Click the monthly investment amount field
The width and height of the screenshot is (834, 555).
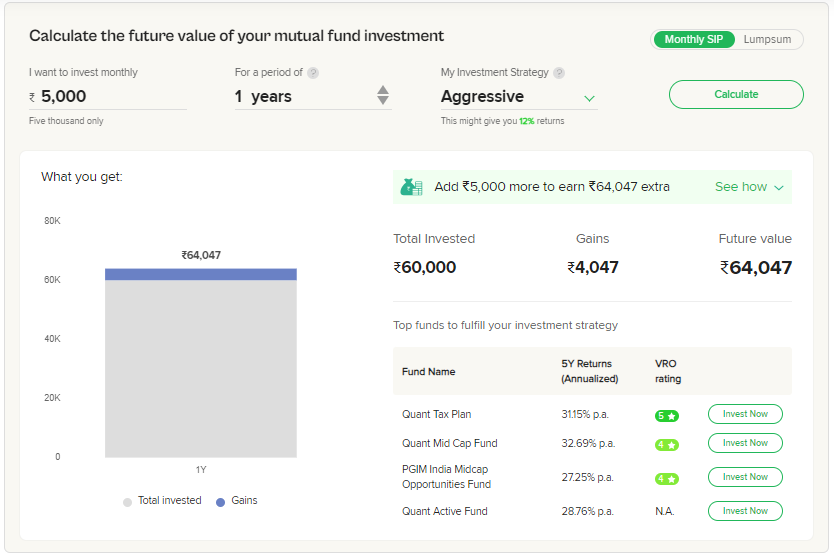[x=108, y=97]
